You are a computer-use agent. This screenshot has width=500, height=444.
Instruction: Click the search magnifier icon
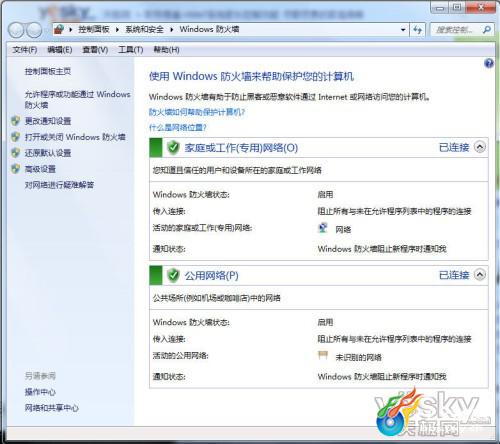(x=487, y=30)
